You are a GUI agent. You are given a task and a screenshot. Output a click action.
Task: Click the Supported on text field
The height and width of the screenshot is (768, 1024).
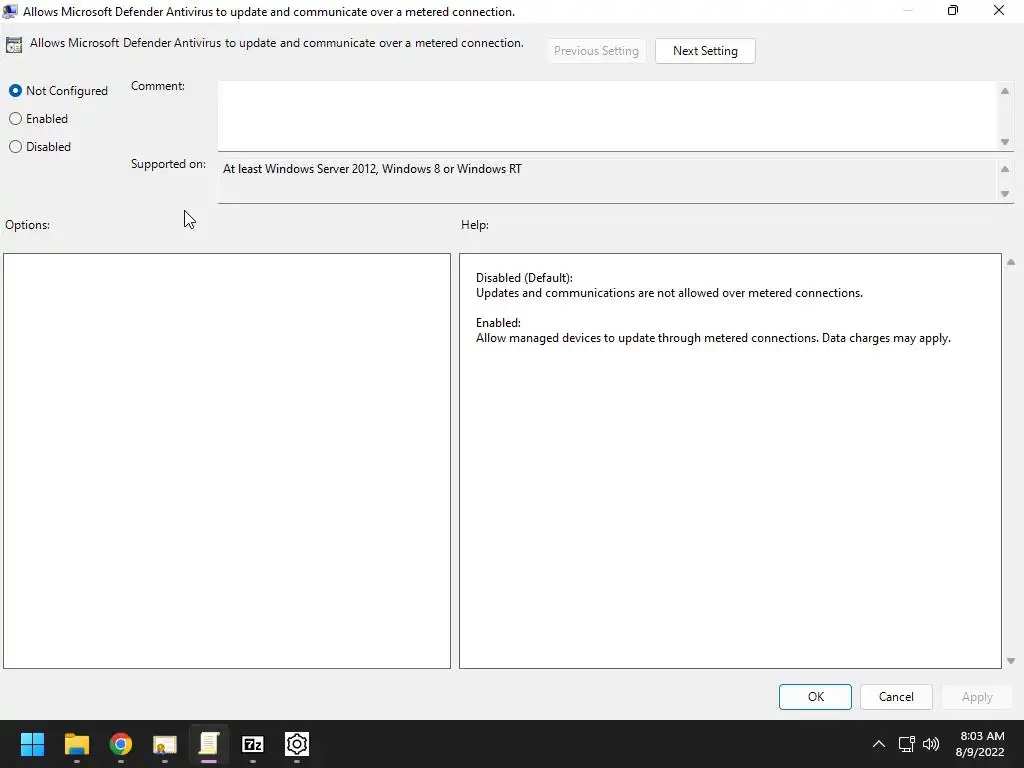point(607,181)
